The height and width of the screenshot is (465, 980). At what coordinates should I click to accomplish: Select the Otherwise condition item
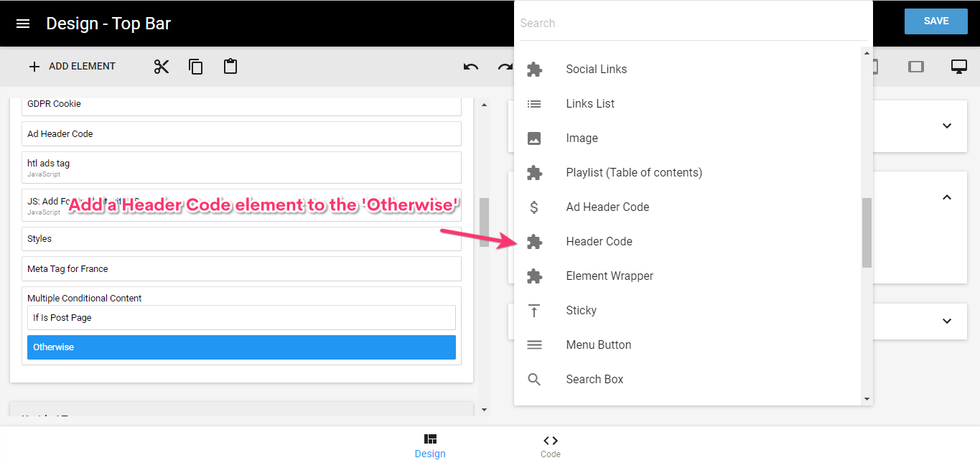click(241, 347)
